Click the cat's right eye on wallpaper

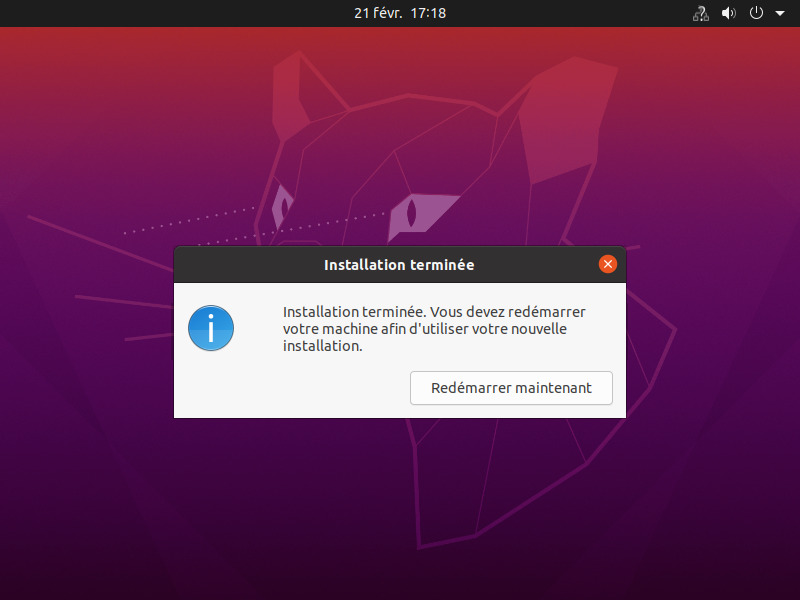(x=411, y=211)
